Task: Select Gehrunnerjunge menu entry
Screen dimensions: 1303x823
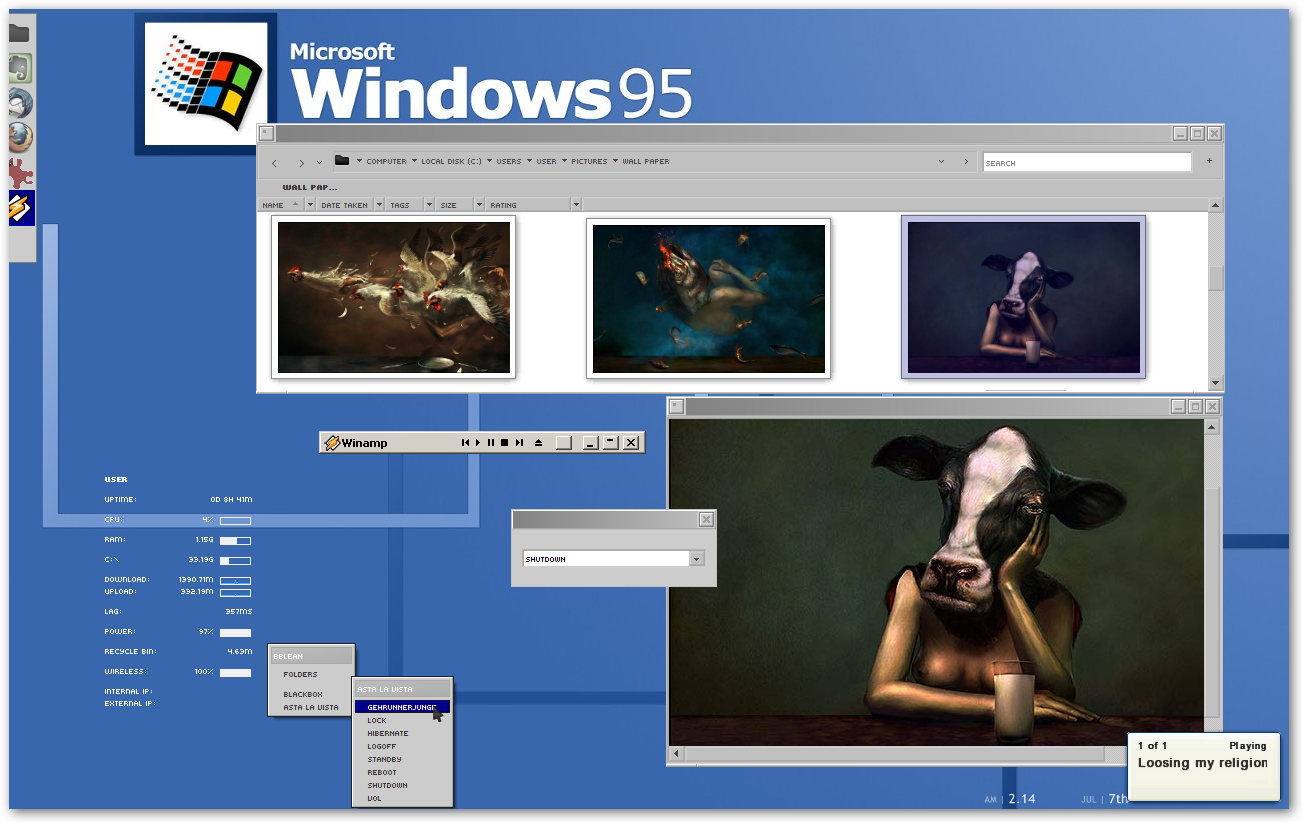Action: pyautogui.click(x=402, y=707)
